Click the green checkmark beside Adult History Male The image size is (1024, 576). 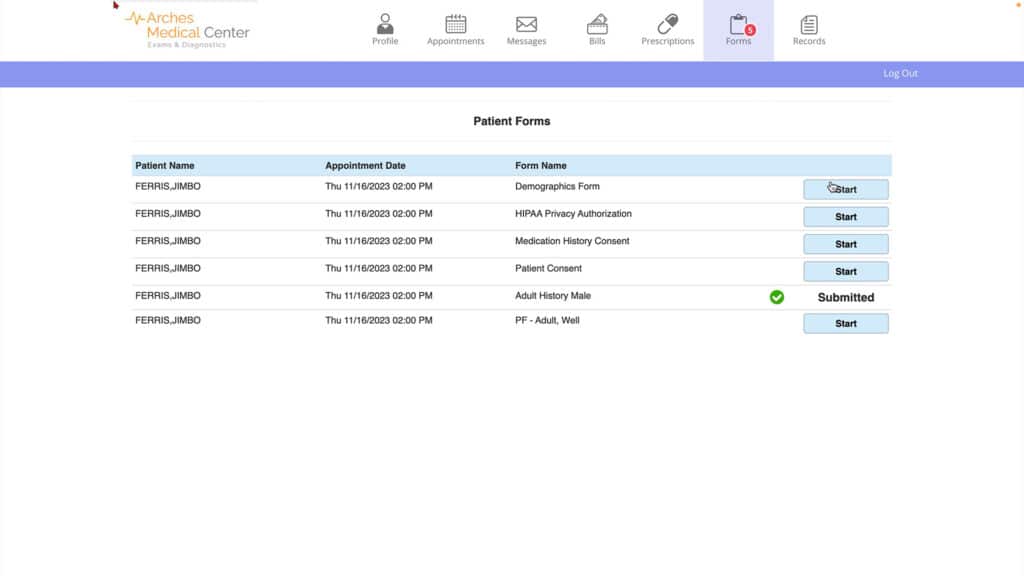778,296
